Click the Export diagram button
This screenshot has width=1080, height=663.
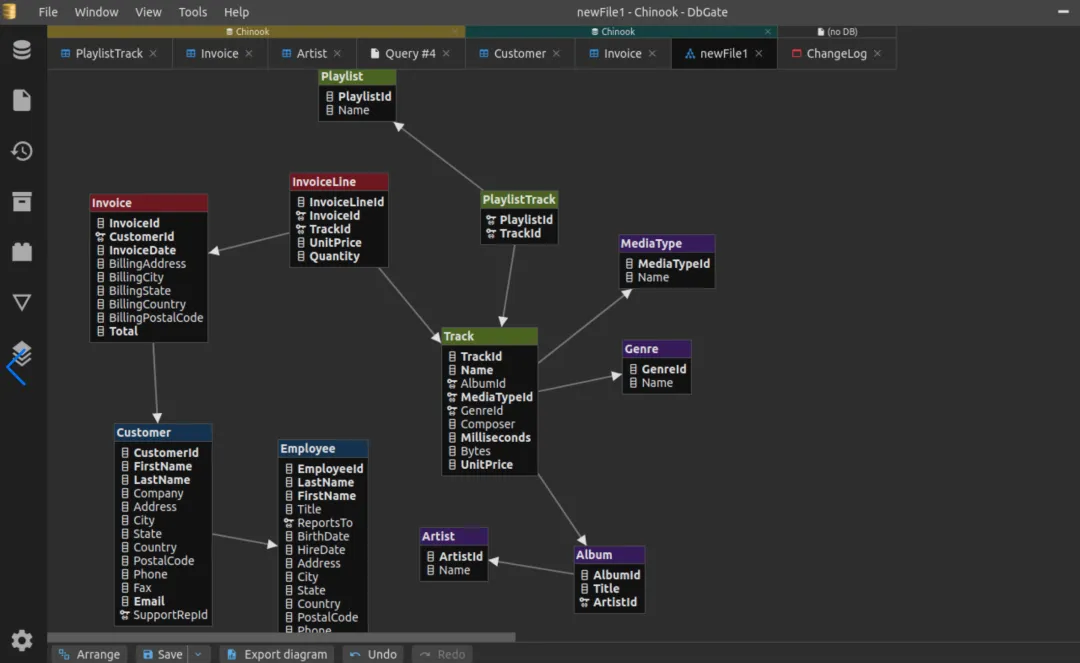277,654
